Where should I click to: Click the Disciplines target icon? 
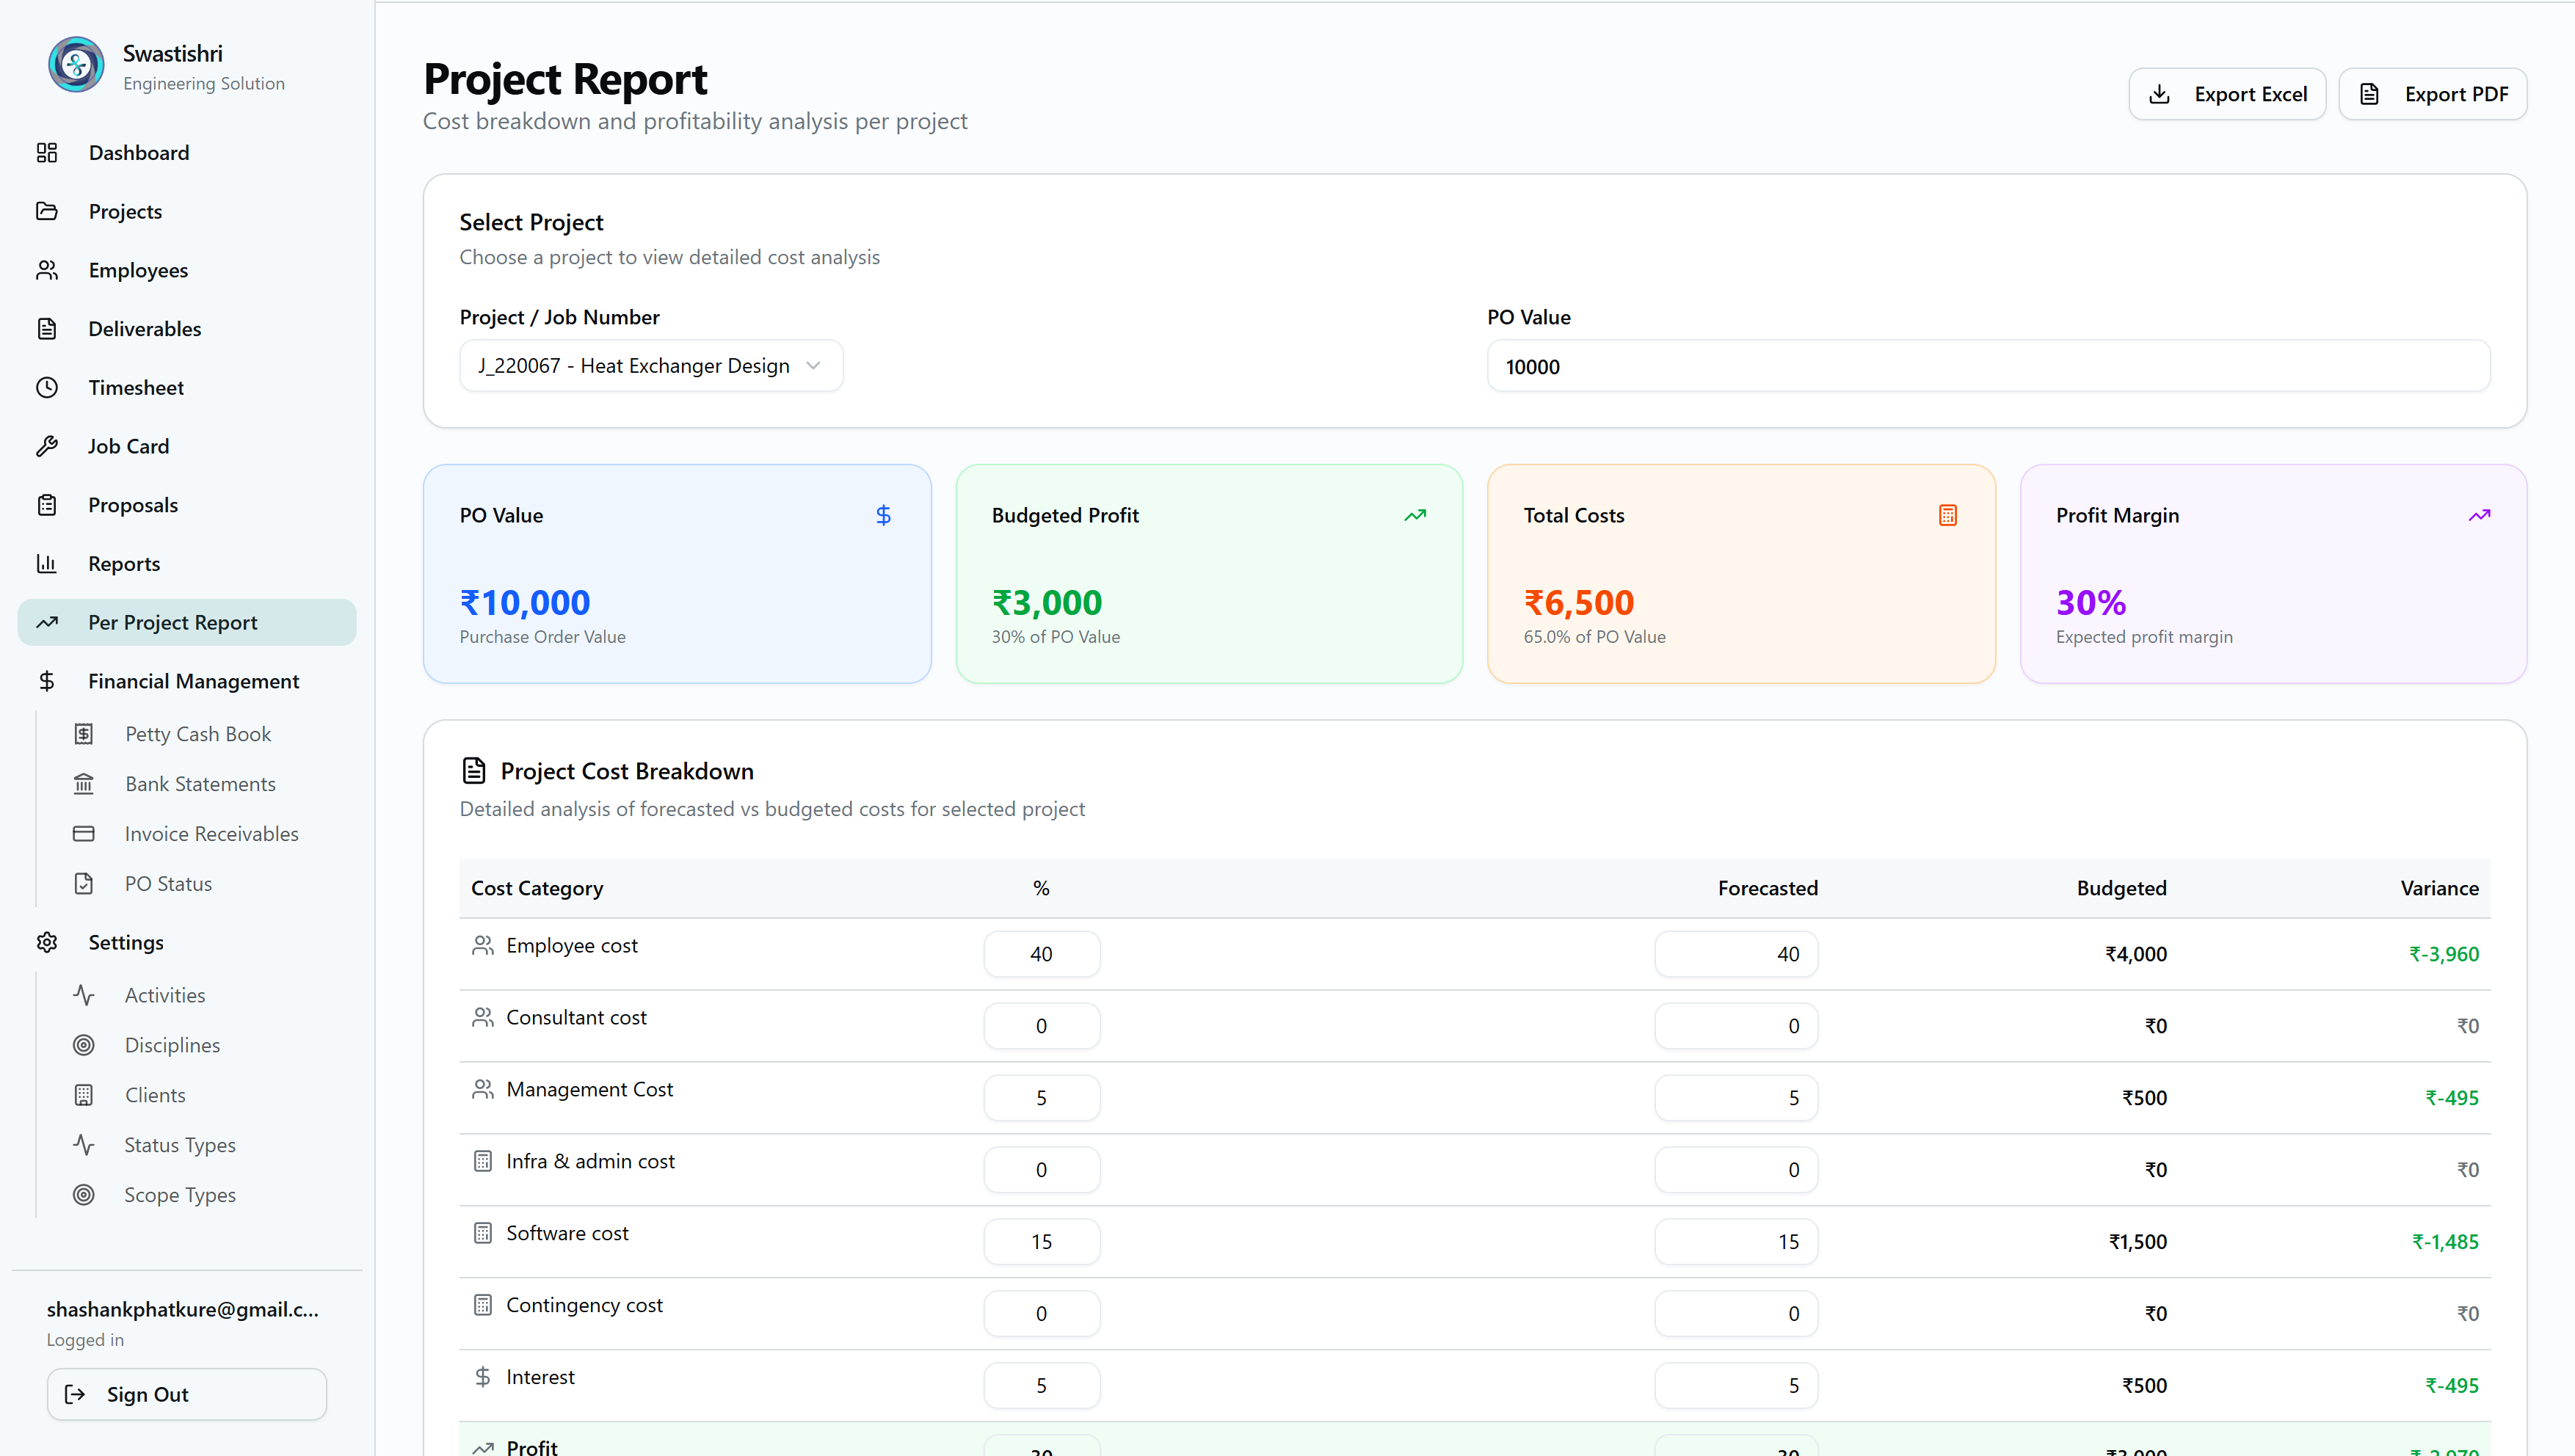(x=84, y=1045)
